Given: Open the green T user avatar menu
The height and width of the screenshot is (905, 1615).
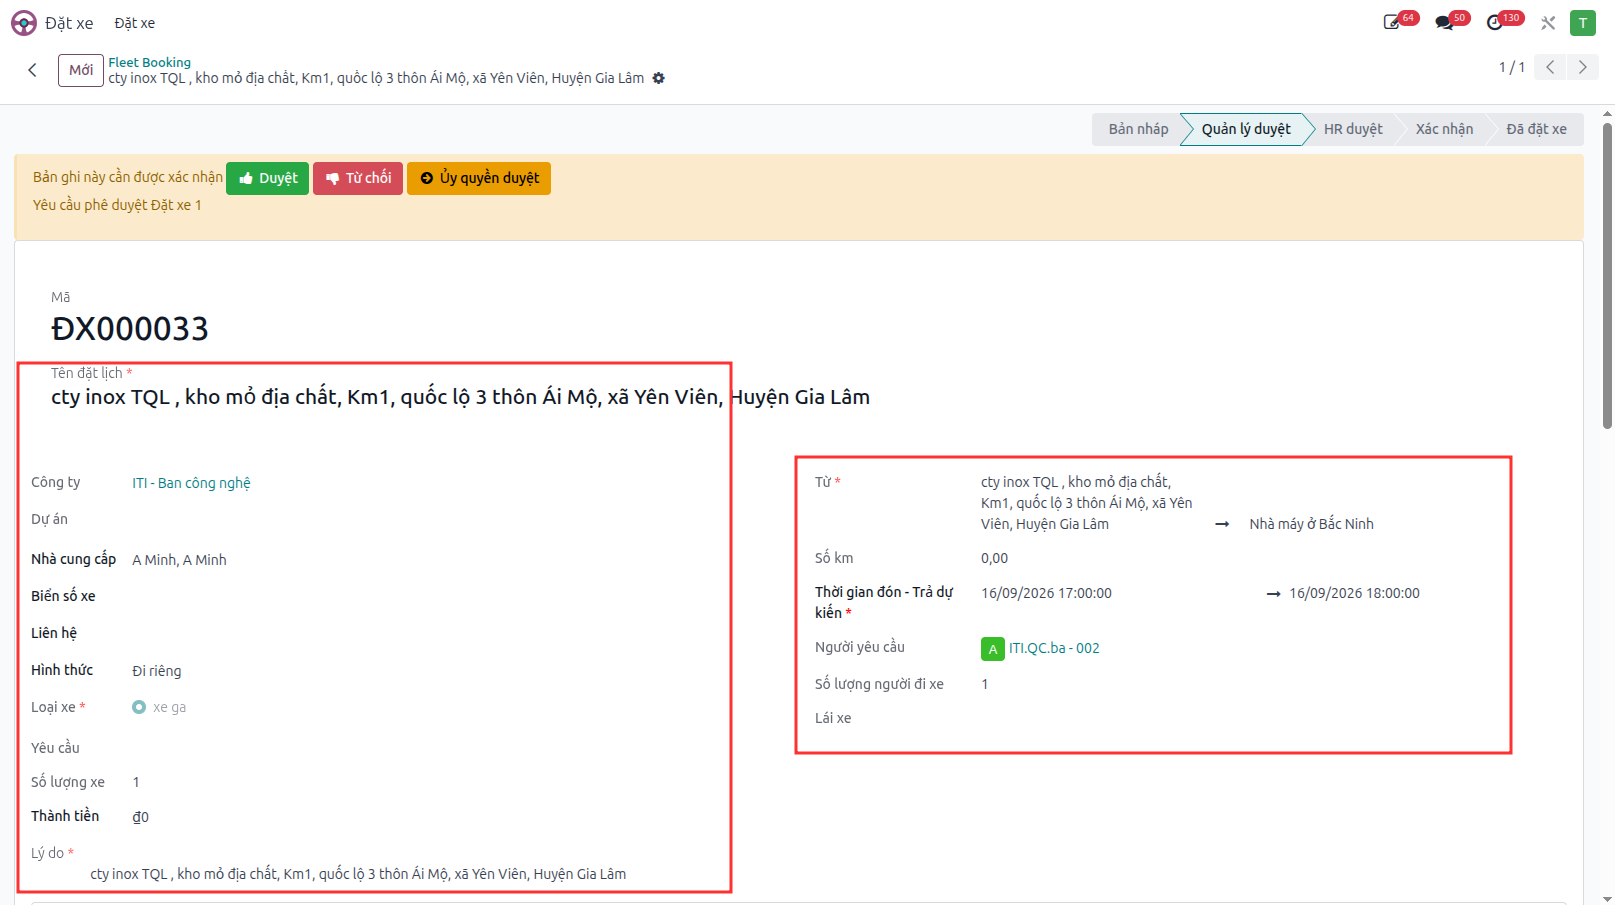Looking at the screenshot, I should pyautogui.click(x=1583, y=23).
